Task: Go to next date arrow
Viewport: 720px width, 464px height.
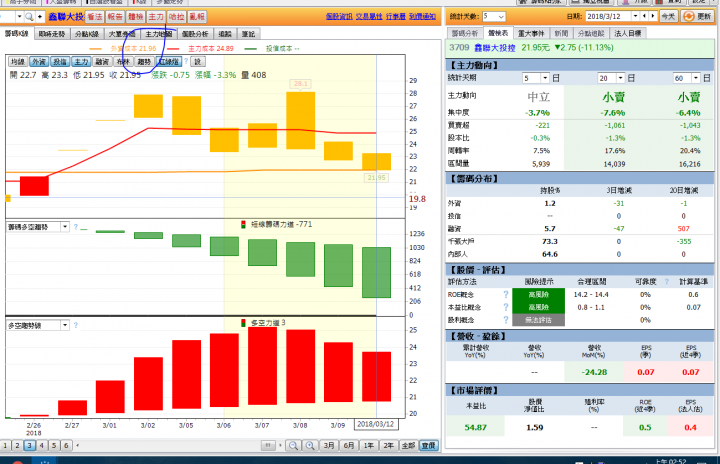Action: click(652, 16)
